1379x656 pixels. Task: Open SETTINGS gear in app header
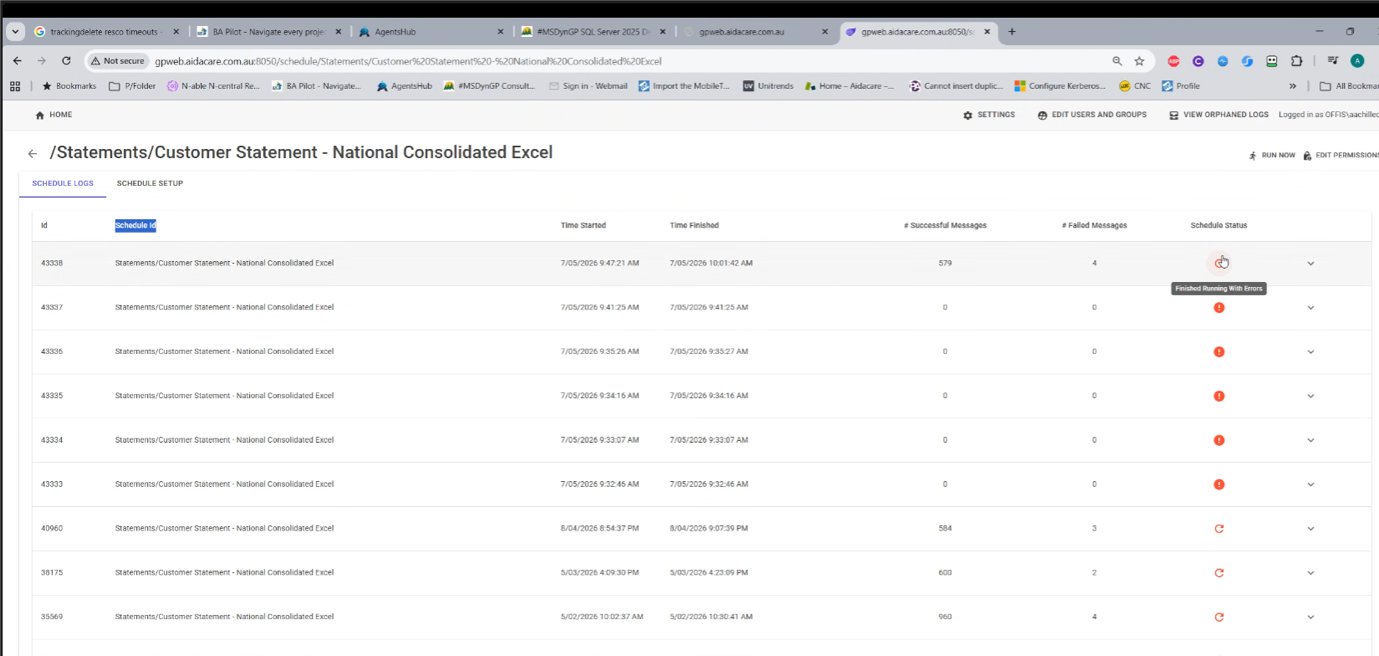click(x=989, y=115)
